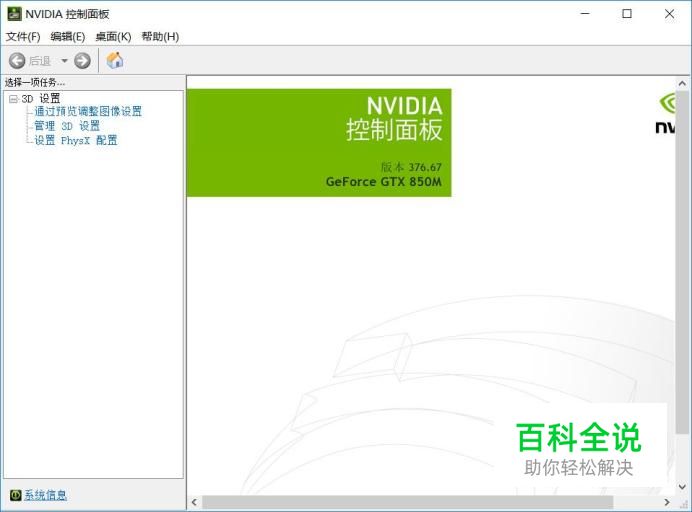Click the Forward arrow icon in toolbar
This screenshot has height=512, width=692.
point(82,60)
